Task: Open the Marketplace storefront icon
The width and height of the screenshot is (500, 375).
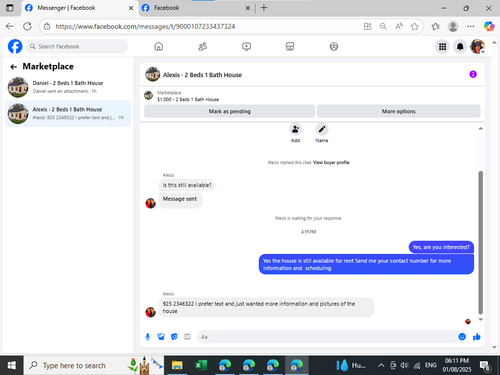Action: pos(290,46)
